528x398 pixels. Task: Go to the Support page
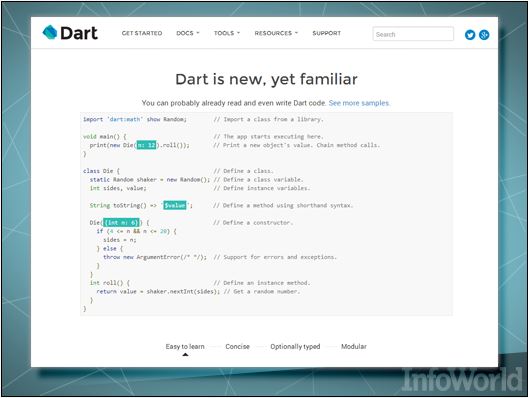326,33
